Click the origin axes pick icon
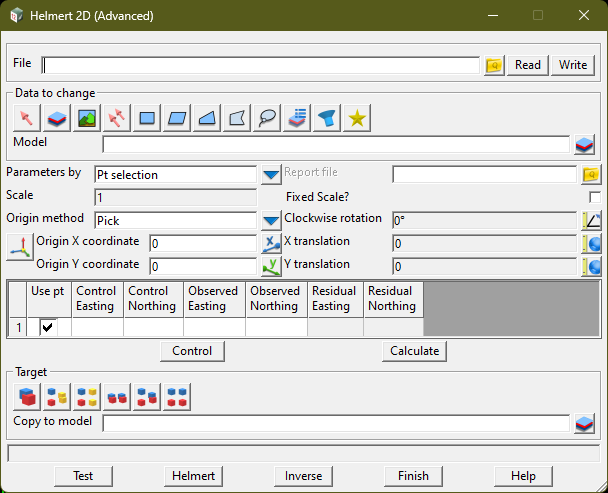 (x=19, y=245)
